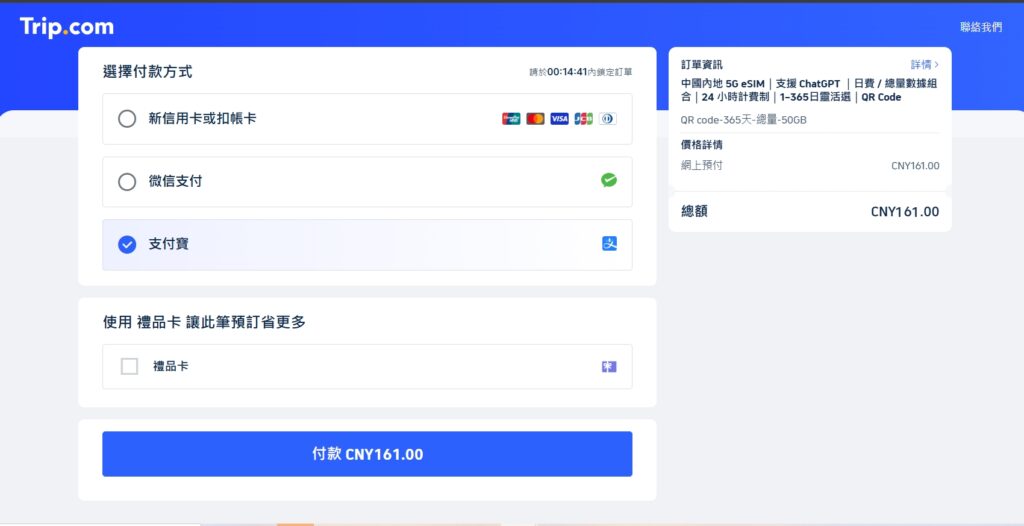The image size is (1024, 526).
Task: Open 聯絡我們 link in header
Action: pyautogui.click(x=981, y=27)
